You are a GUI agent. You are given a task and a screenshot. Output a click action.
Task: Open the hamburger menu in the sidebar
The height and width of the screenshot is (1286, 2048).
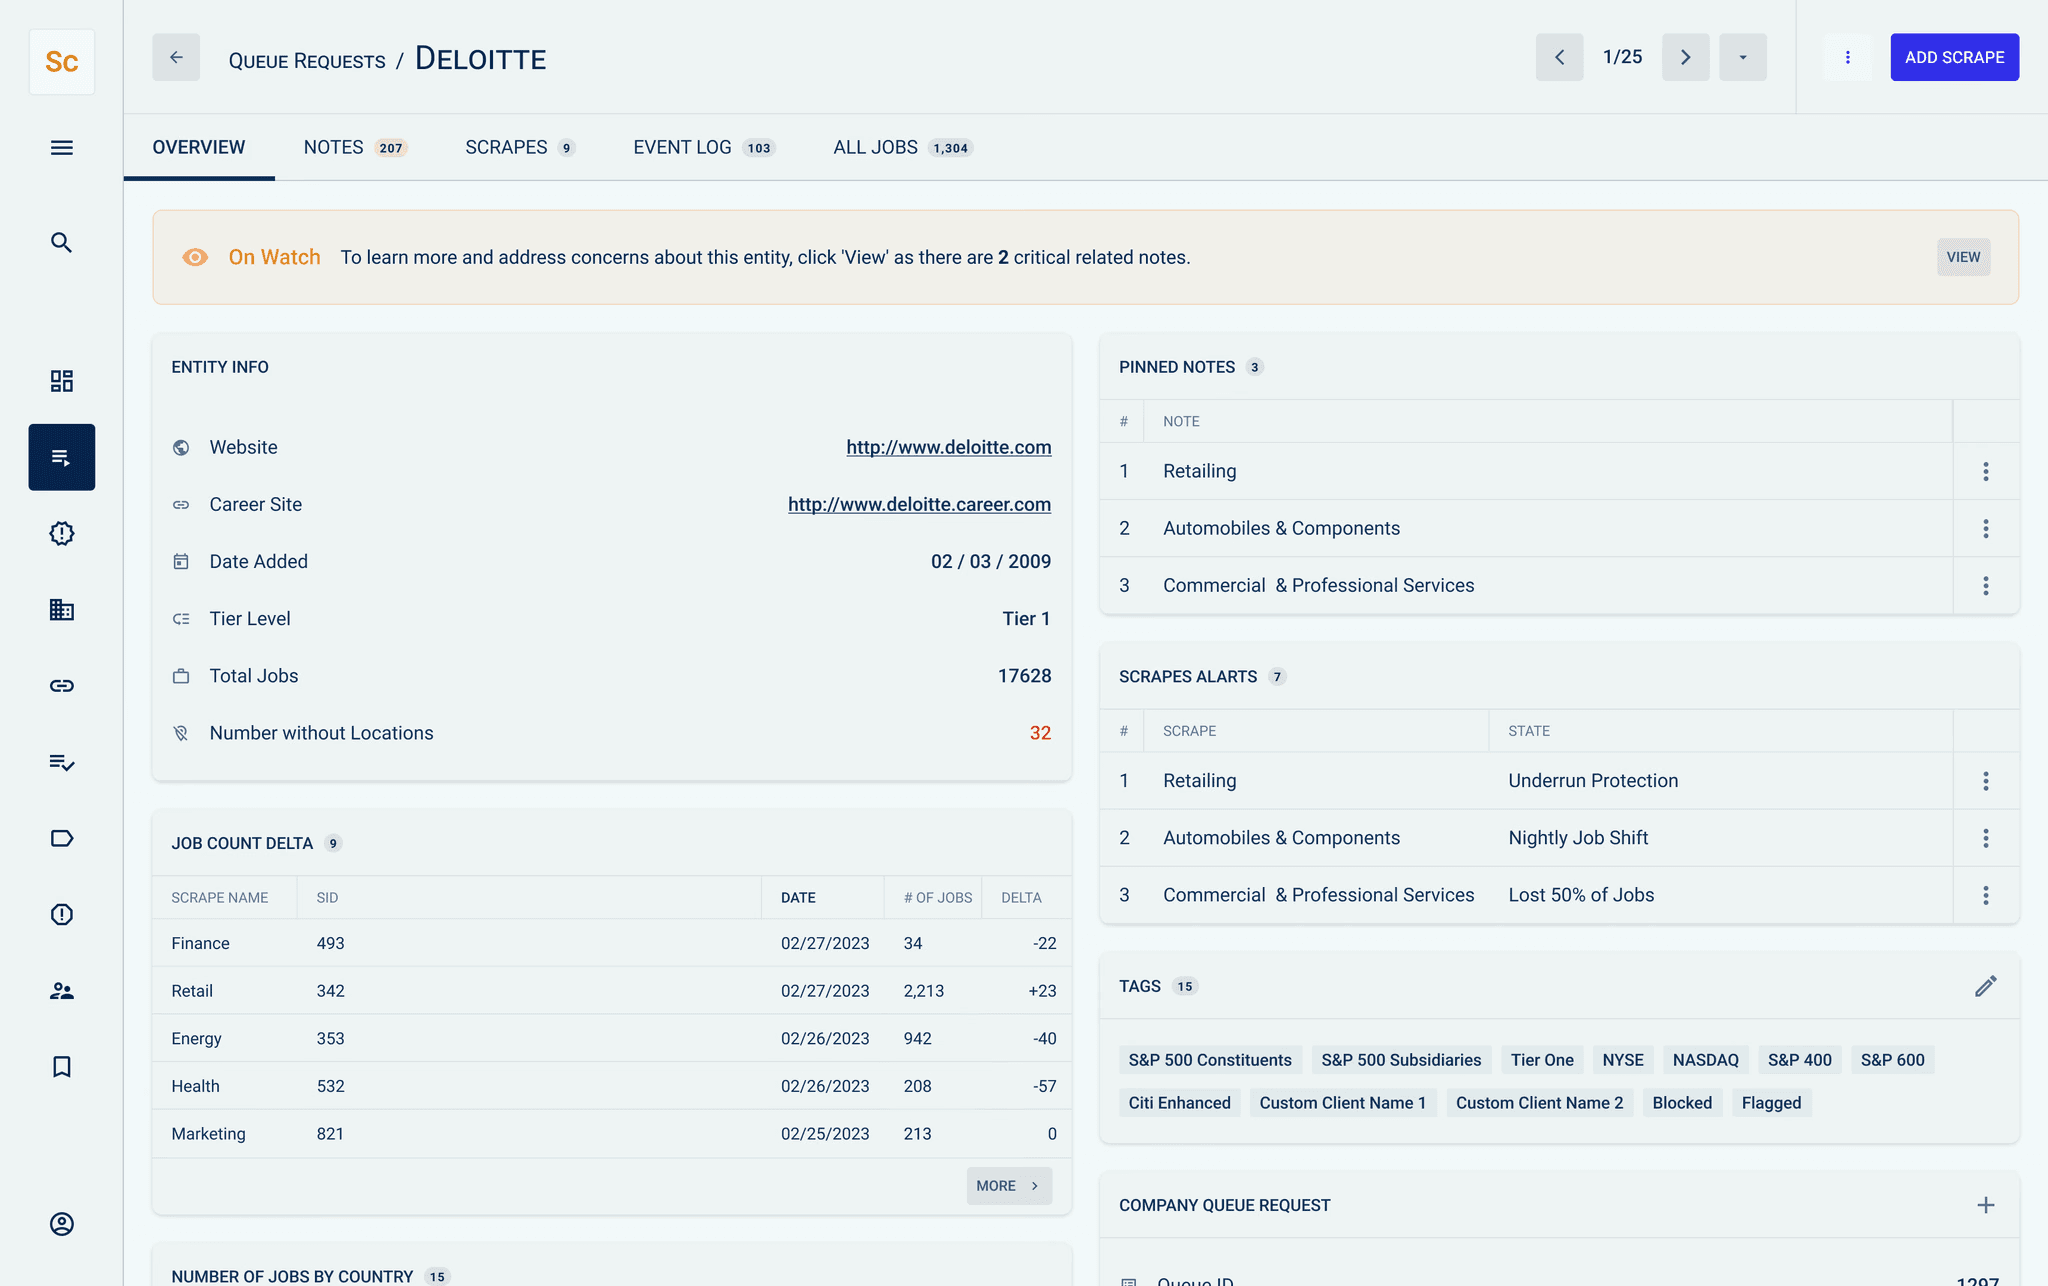click(62, 148)
